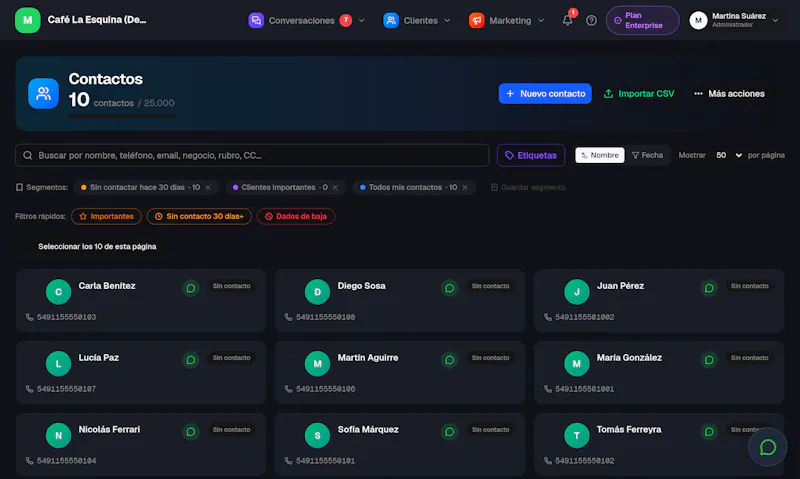This screenshot has width=800, height=479.
Task: Click Lucía Paz's L avatar
Action: (58, 364)
